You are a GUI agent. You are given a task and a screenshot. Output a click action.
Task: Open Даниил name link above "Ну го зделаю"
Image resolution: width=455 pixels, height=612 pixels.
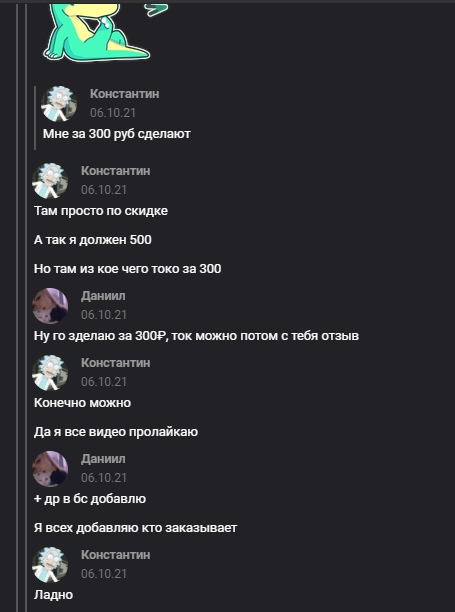[x=103, y=296]
